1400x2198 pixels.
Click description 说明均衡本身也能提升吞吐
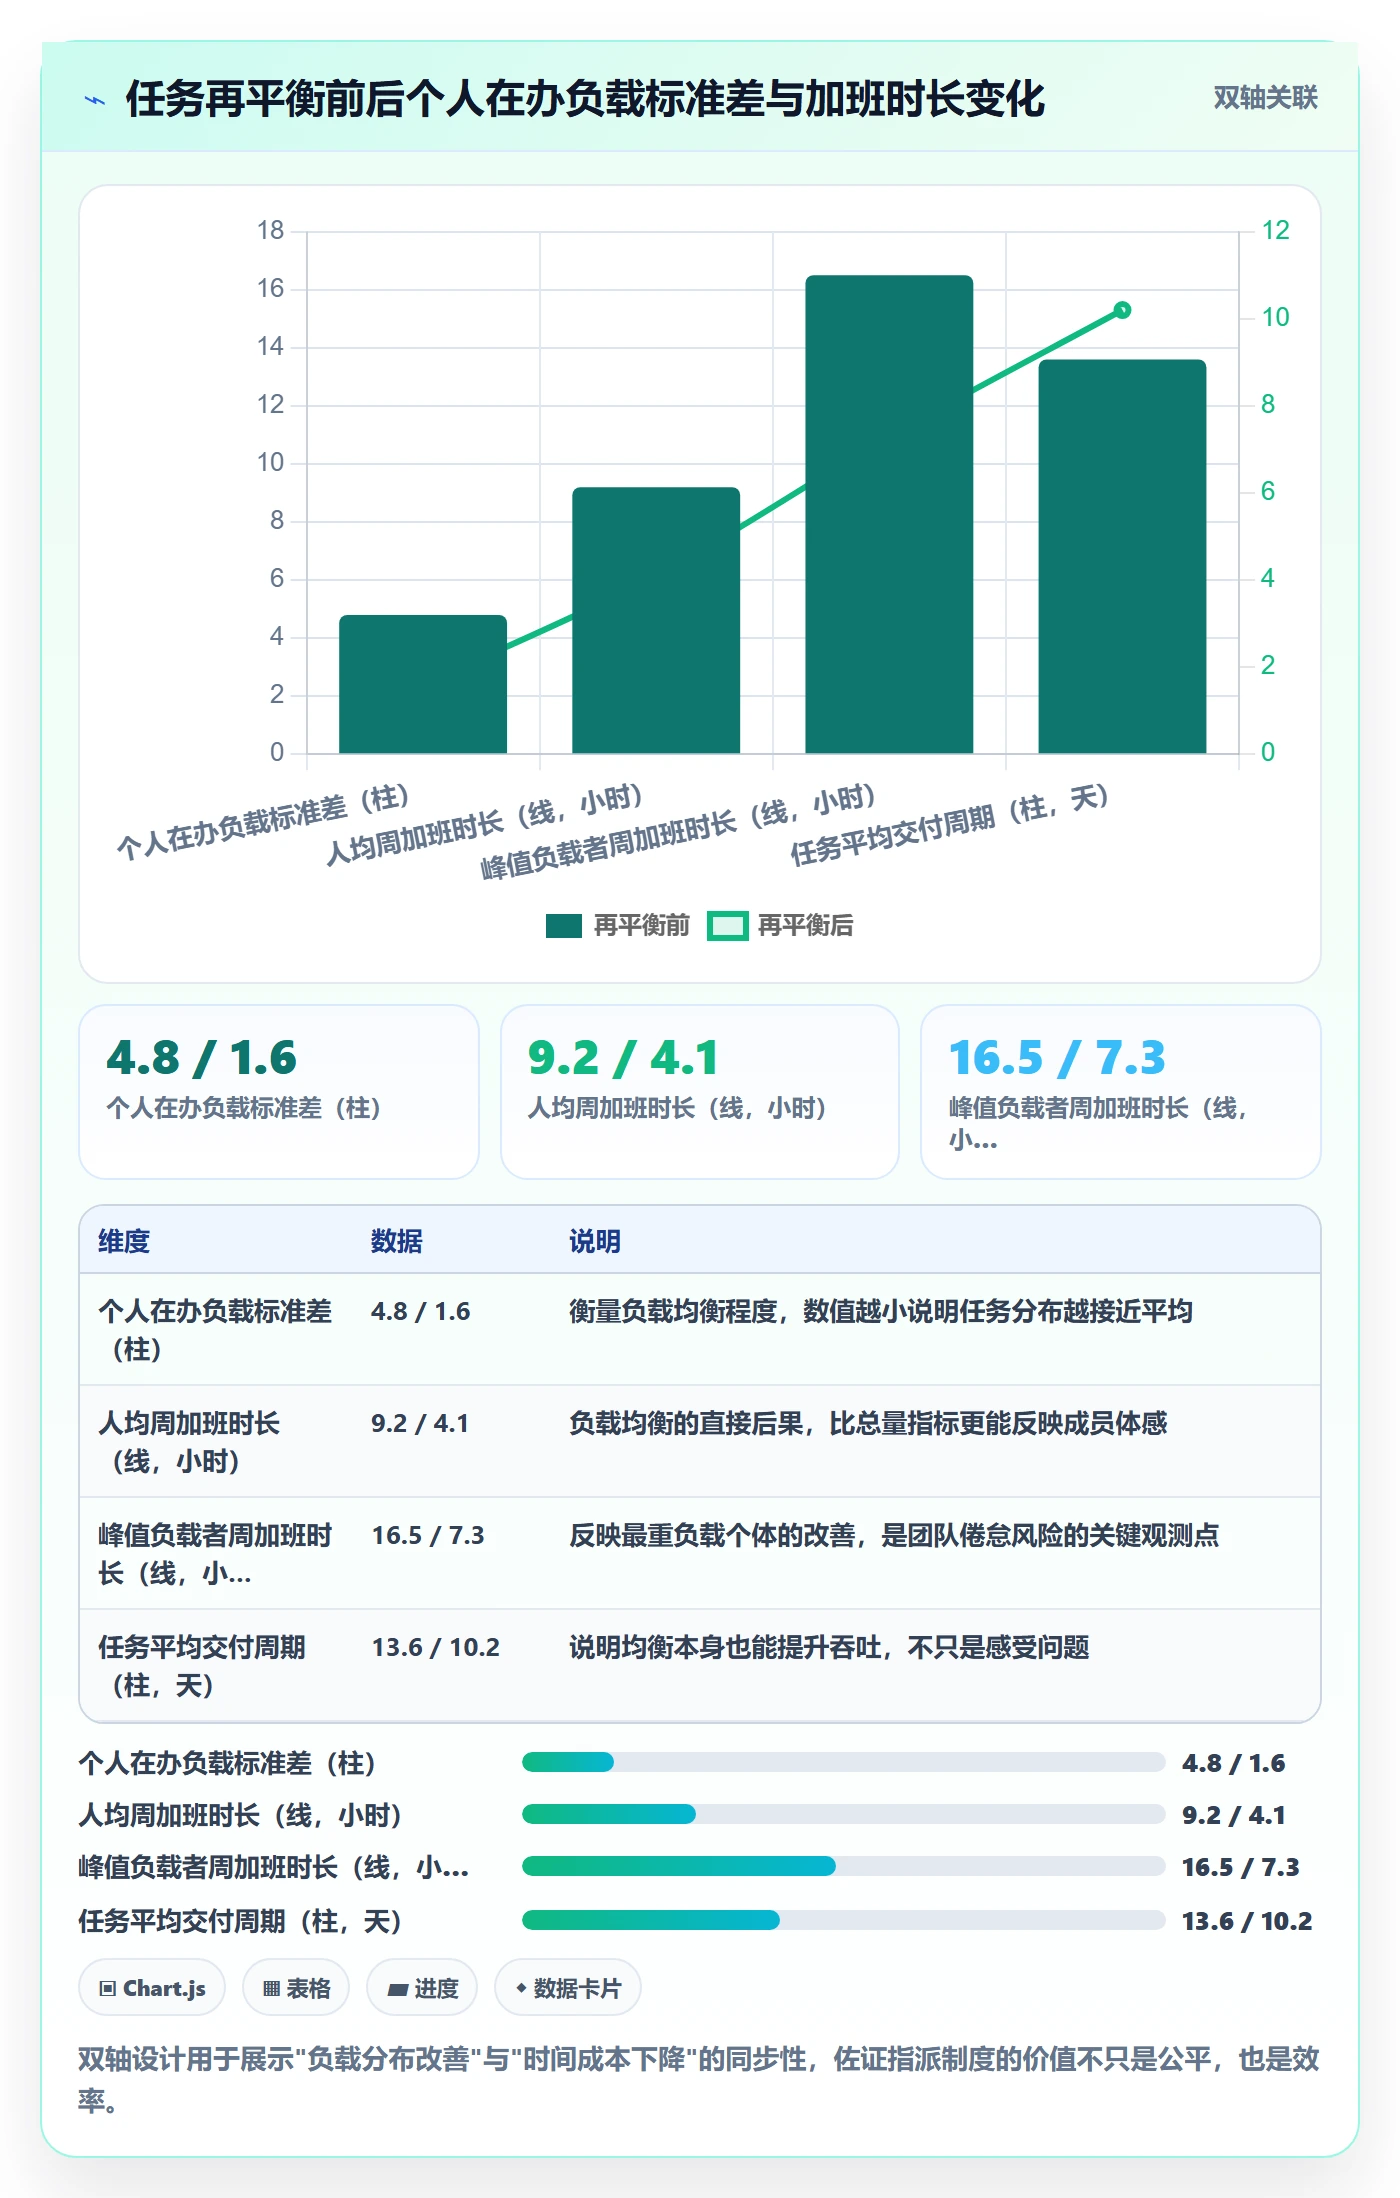pos(829,1647)
